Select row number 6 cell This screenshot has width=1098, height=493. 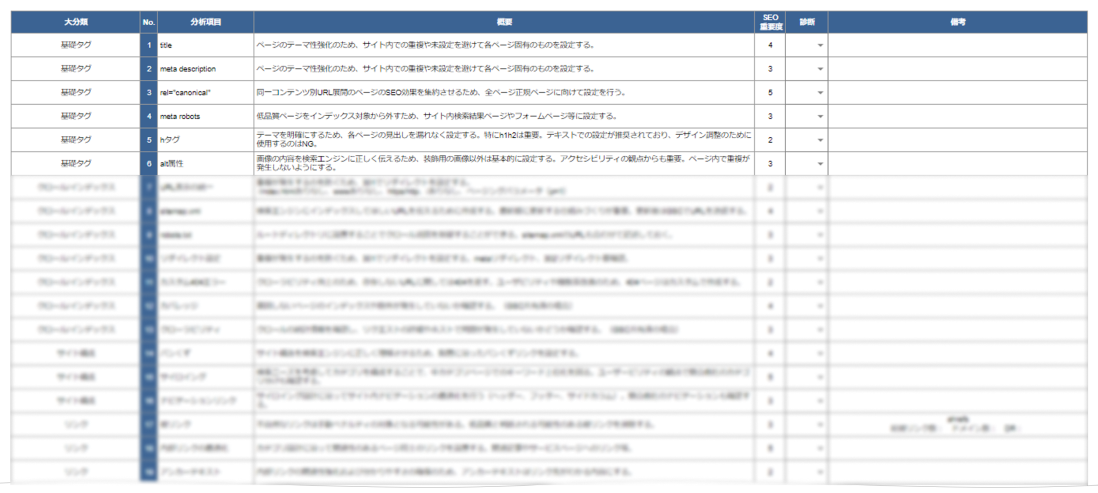click(x=148, y=164)
